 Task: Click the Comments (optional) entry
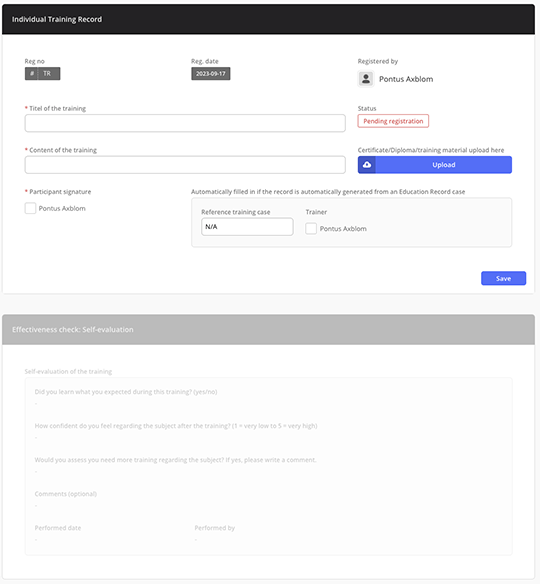pos(66,494)
